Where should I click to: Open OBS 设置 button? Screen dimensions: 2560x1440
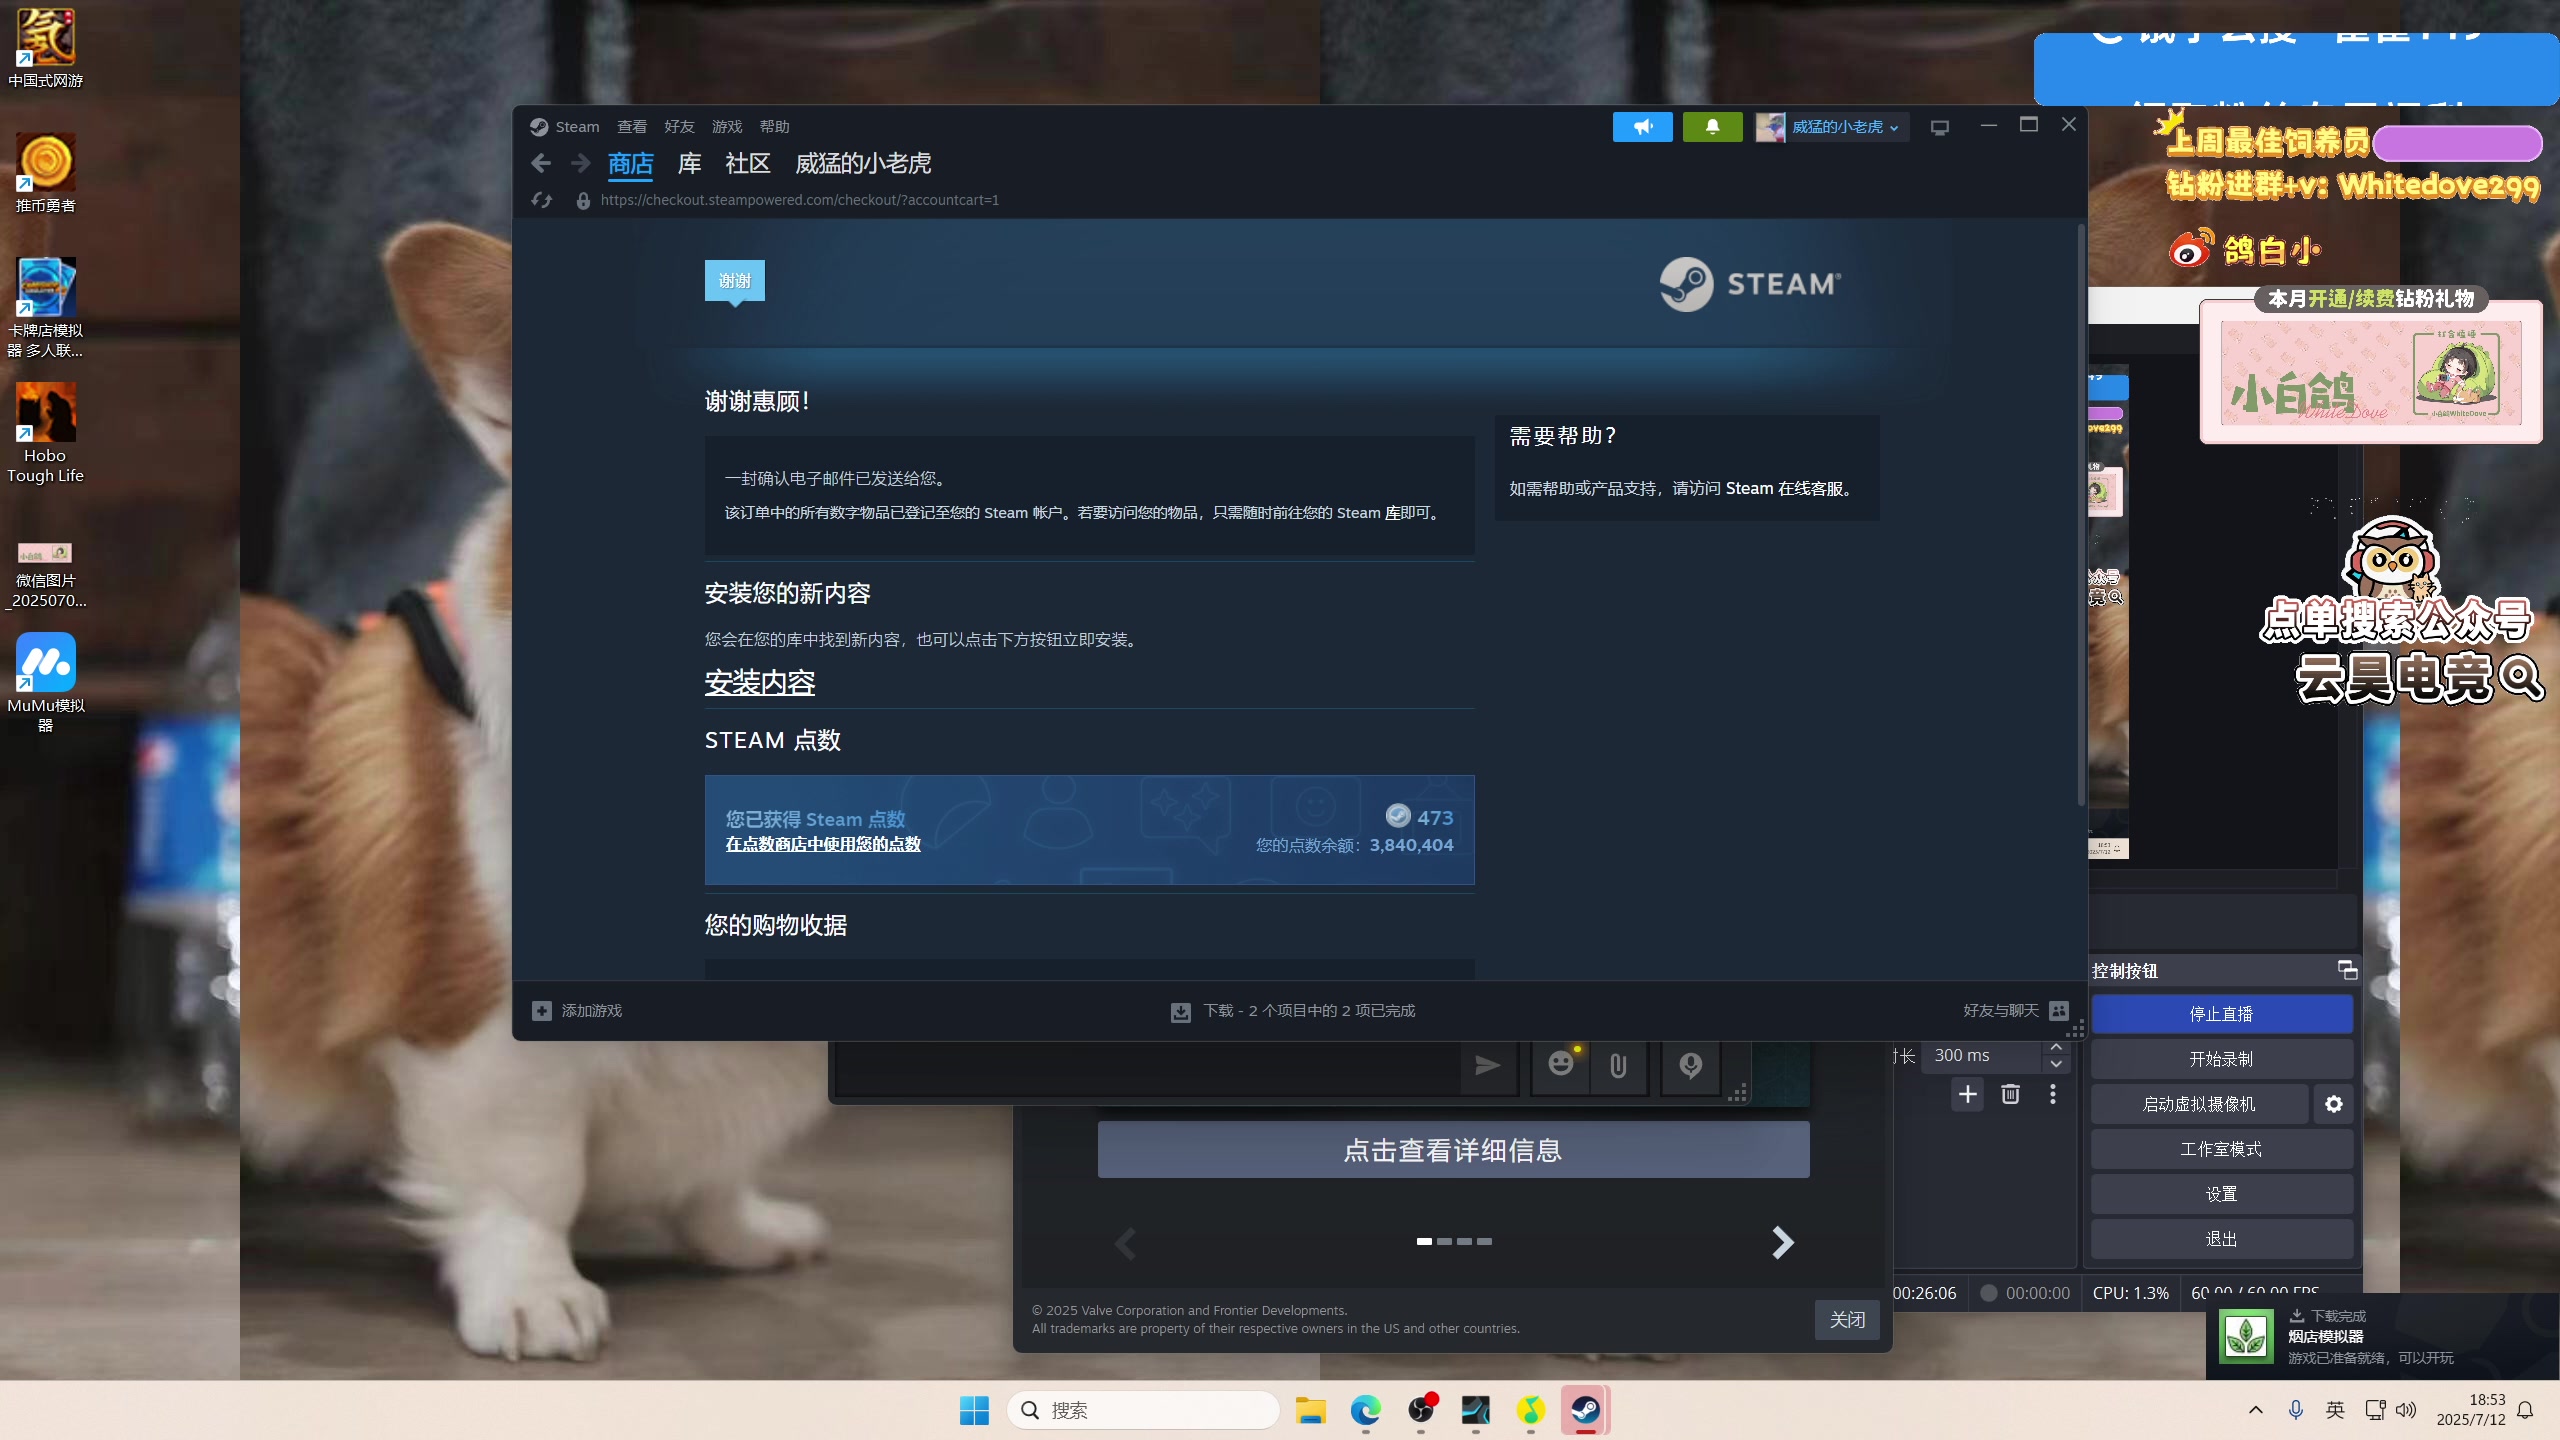(2221, 1194)
